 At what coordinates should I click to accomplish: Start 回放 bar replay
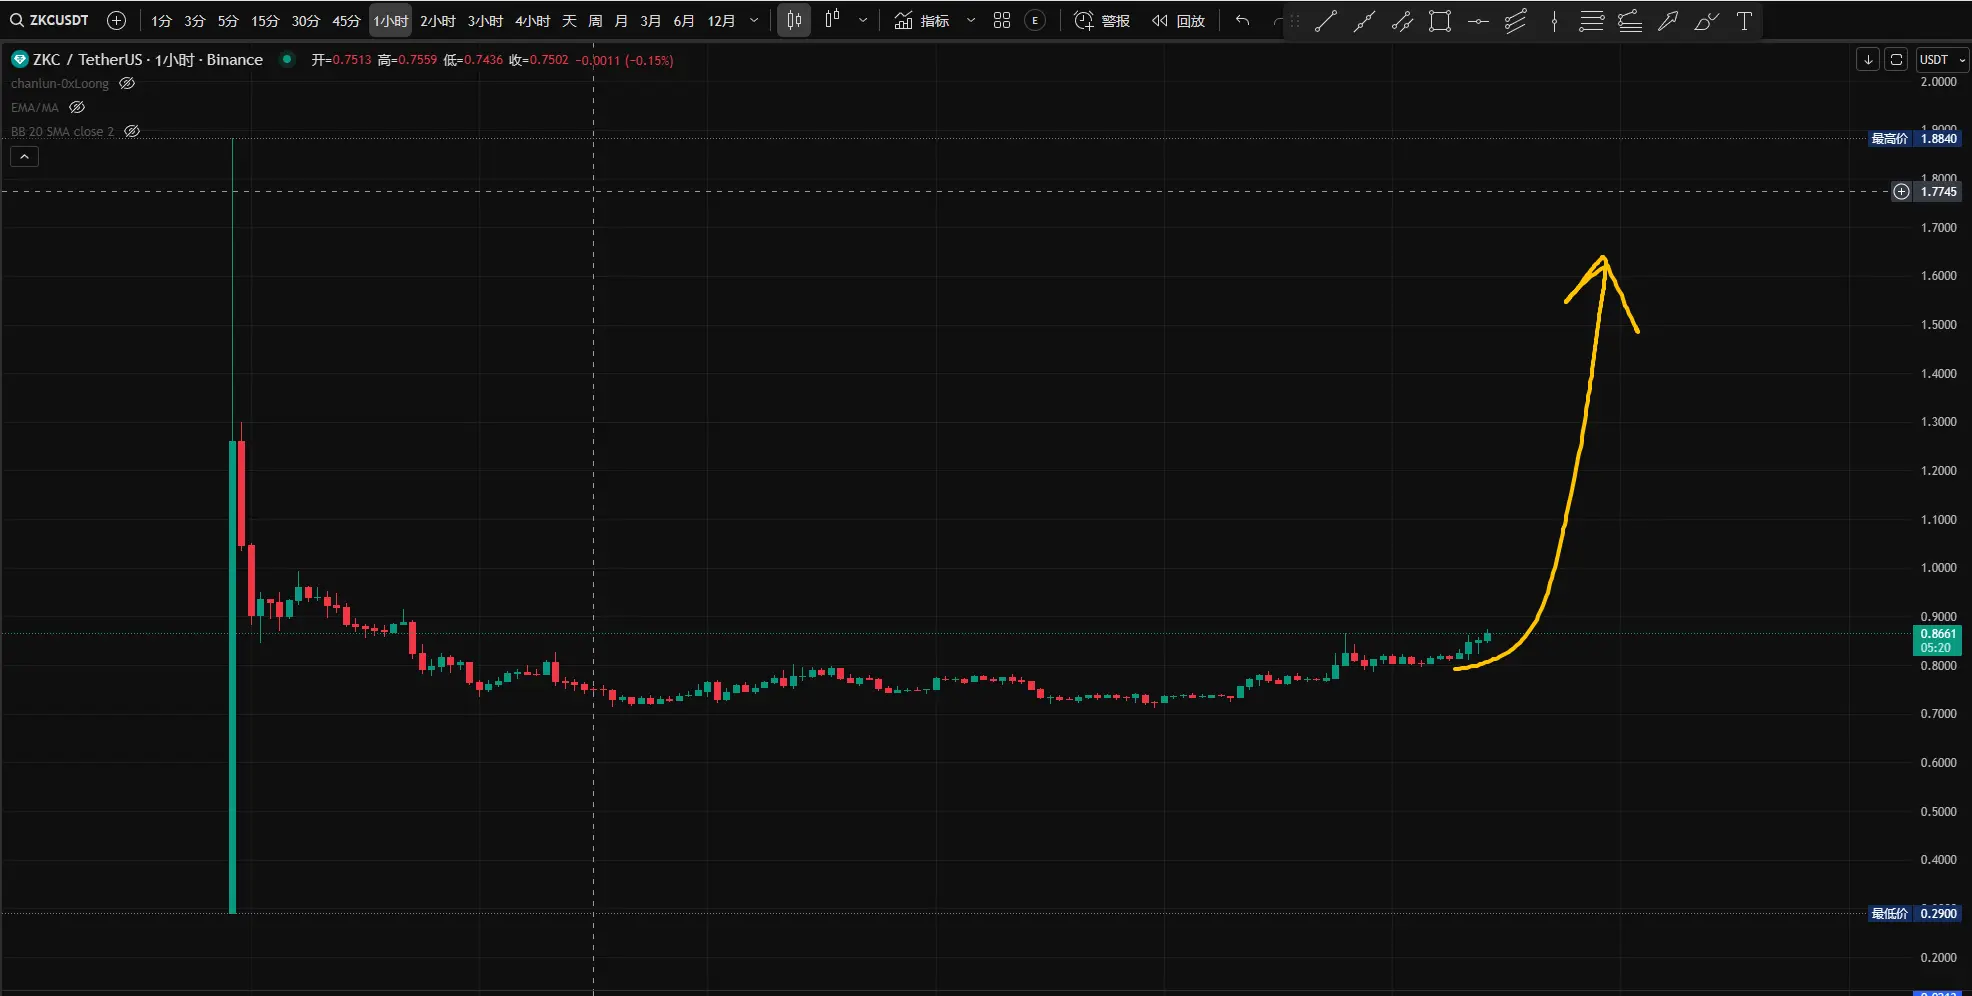1178,21
